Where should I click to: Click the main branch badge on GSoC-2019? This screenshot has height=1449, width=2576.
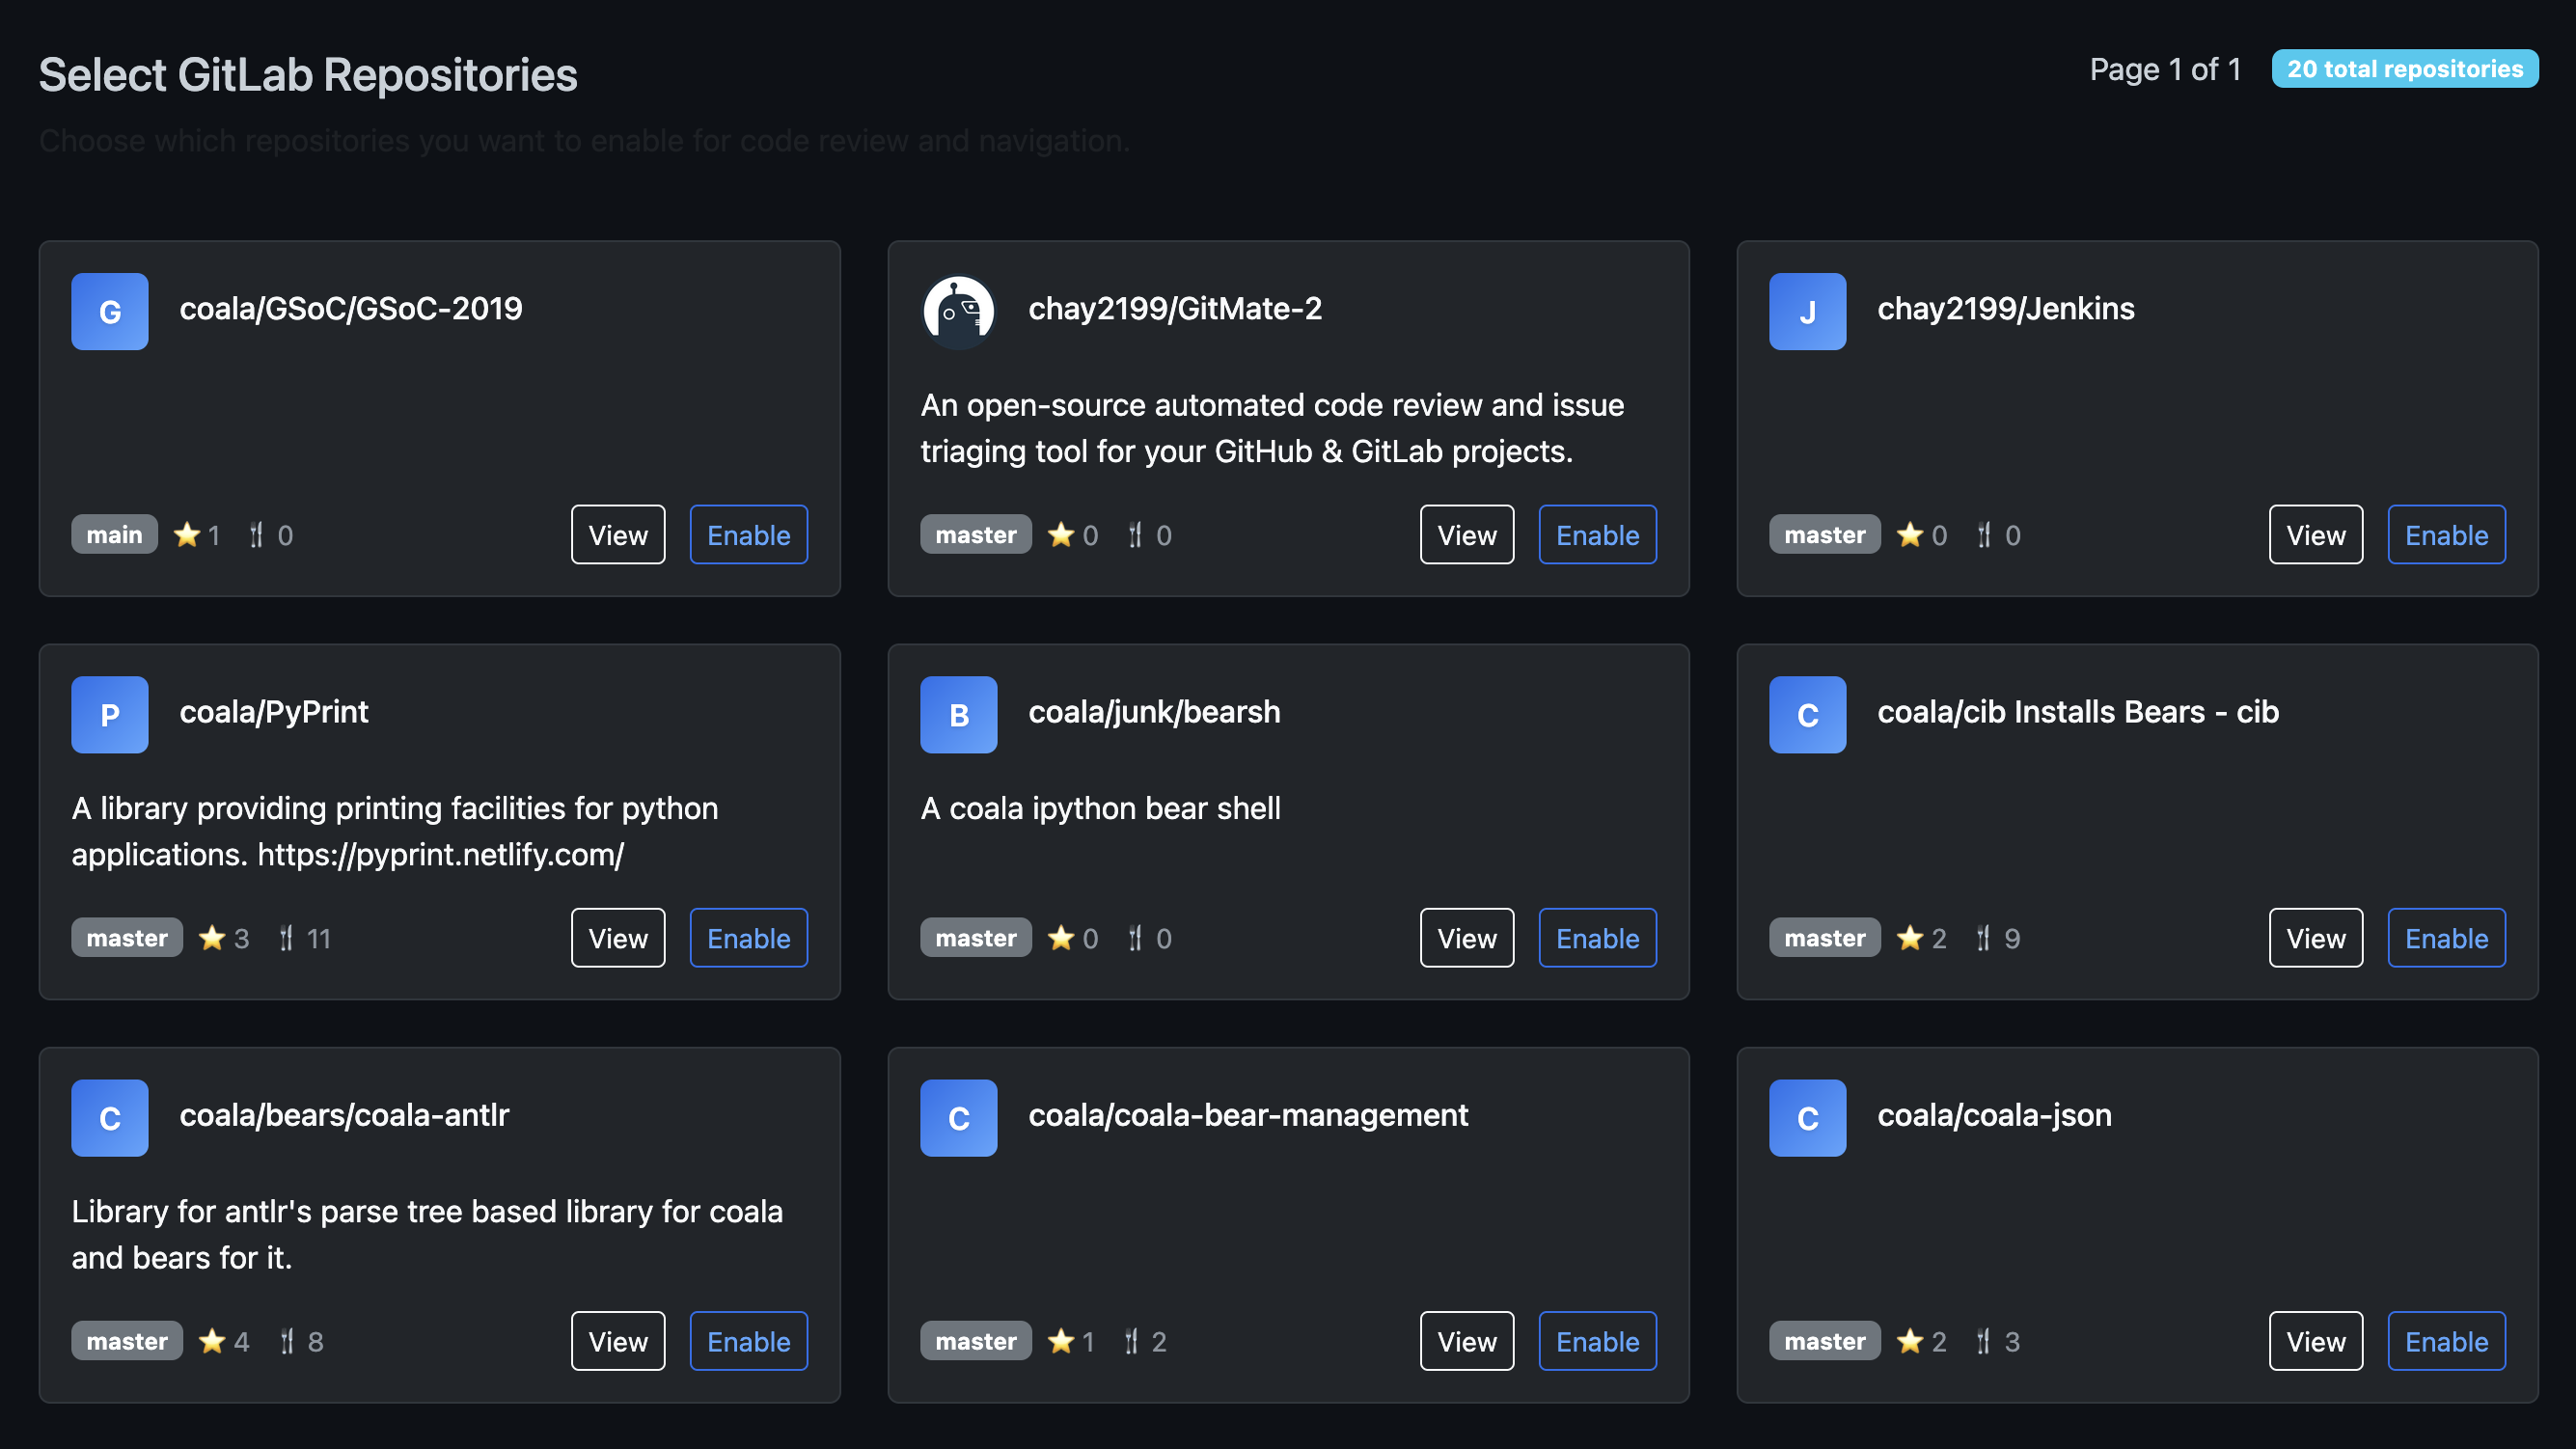(x=114, y=535)
